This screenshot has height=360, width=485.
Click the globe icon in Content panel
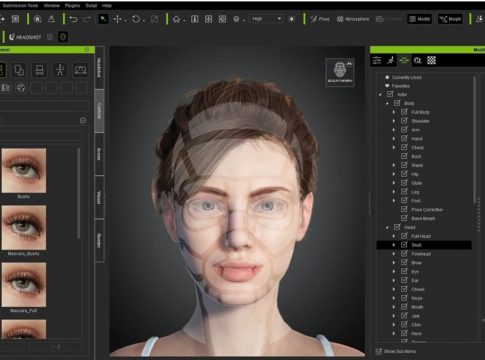(x=21, y=88)
